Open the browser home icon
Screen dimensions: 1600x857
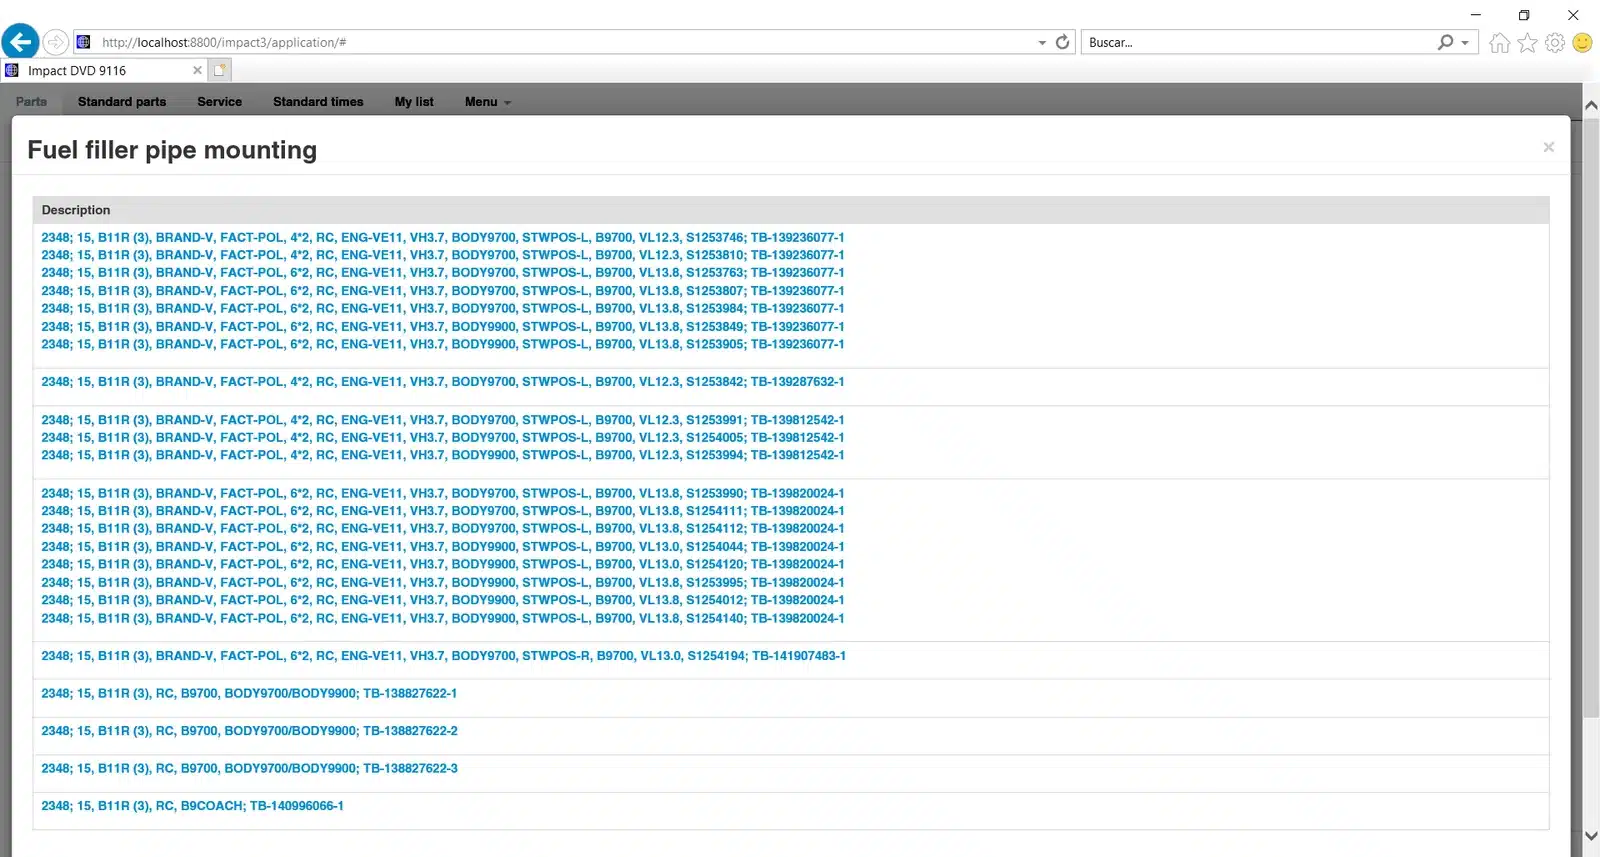[x=1499, y=43]
